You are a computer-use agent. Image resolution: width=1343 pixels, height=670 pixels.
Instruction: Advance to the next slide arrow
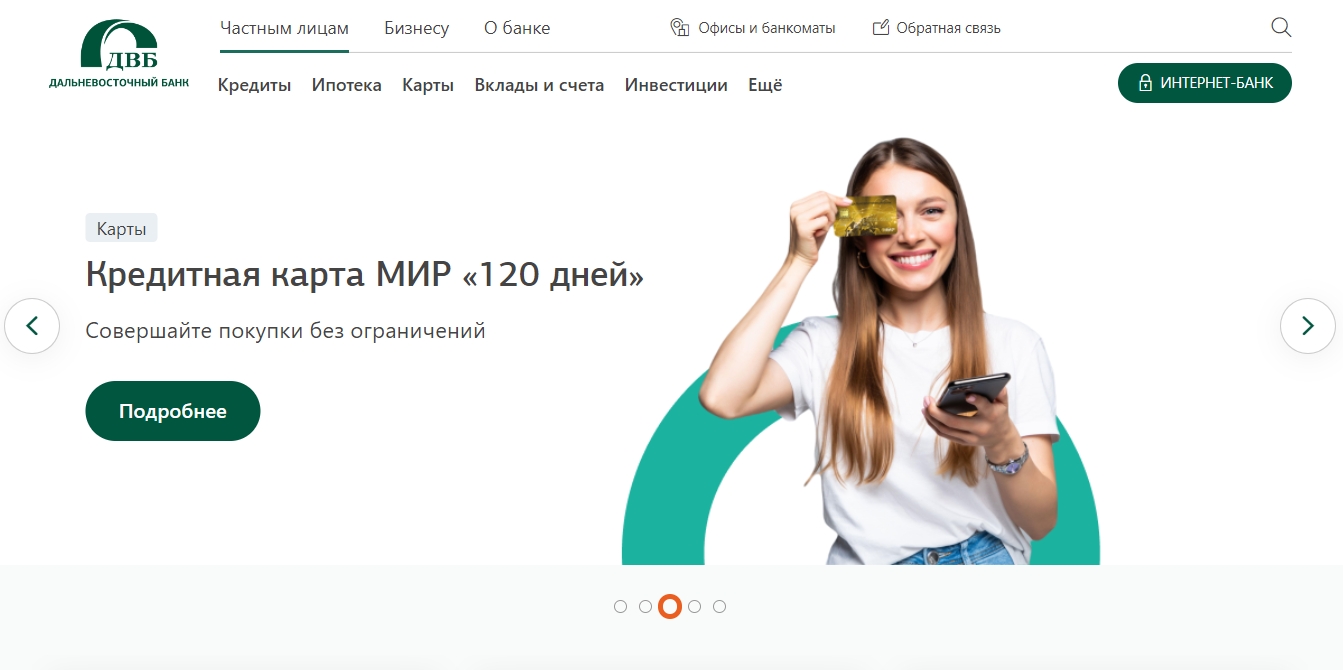(1308, 325)
